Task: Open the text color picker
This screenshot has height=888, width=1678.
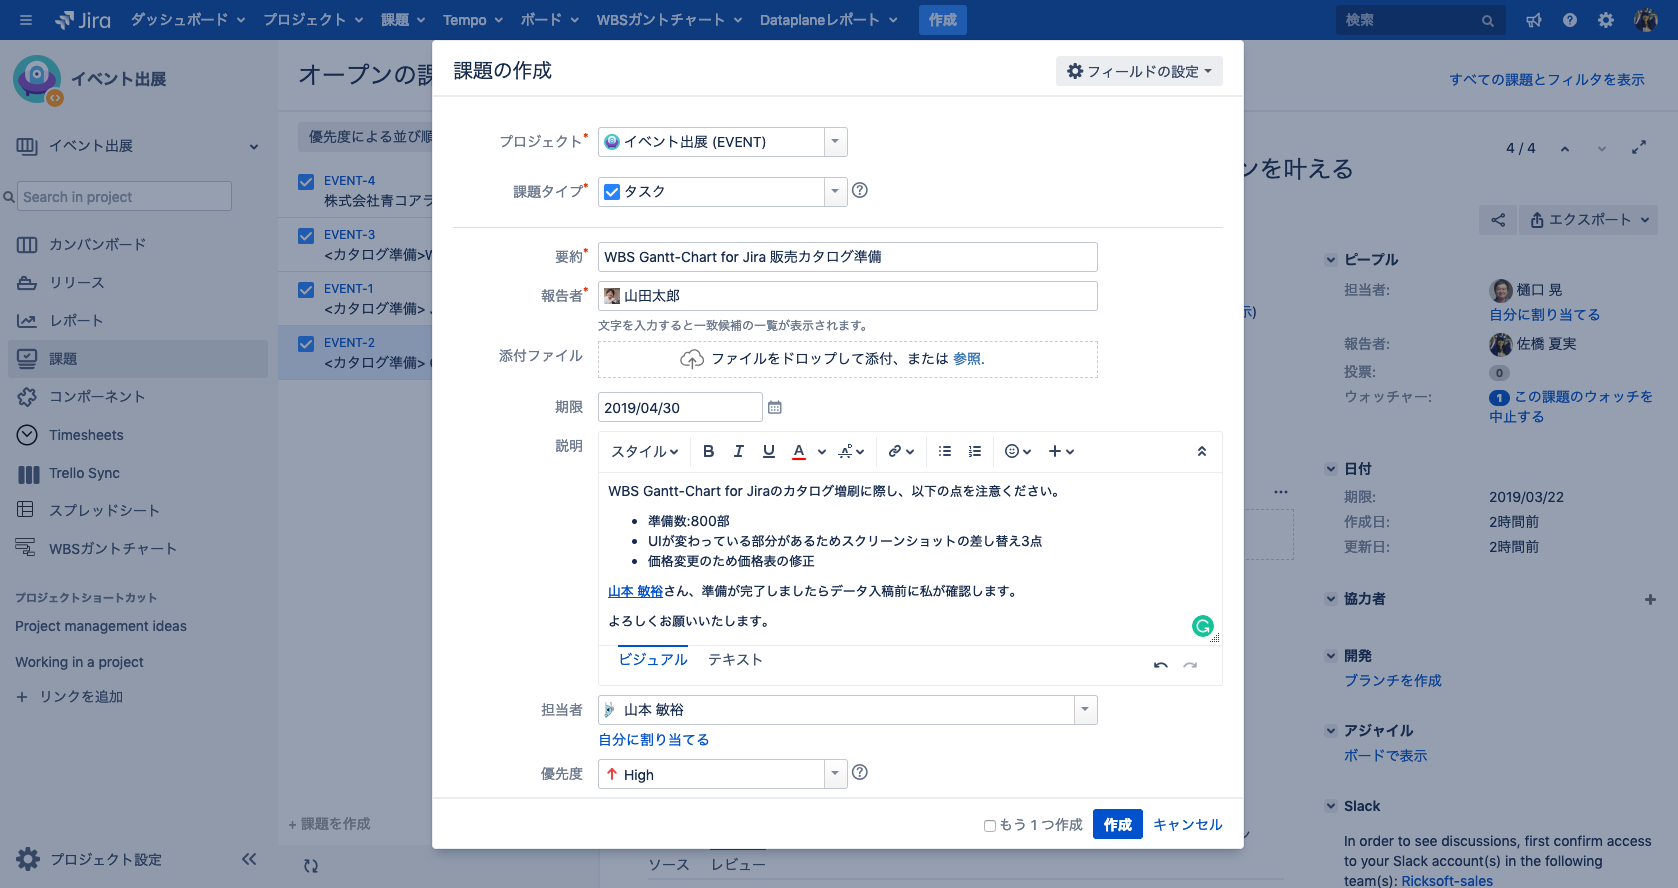Action: (x=799, y=451)
